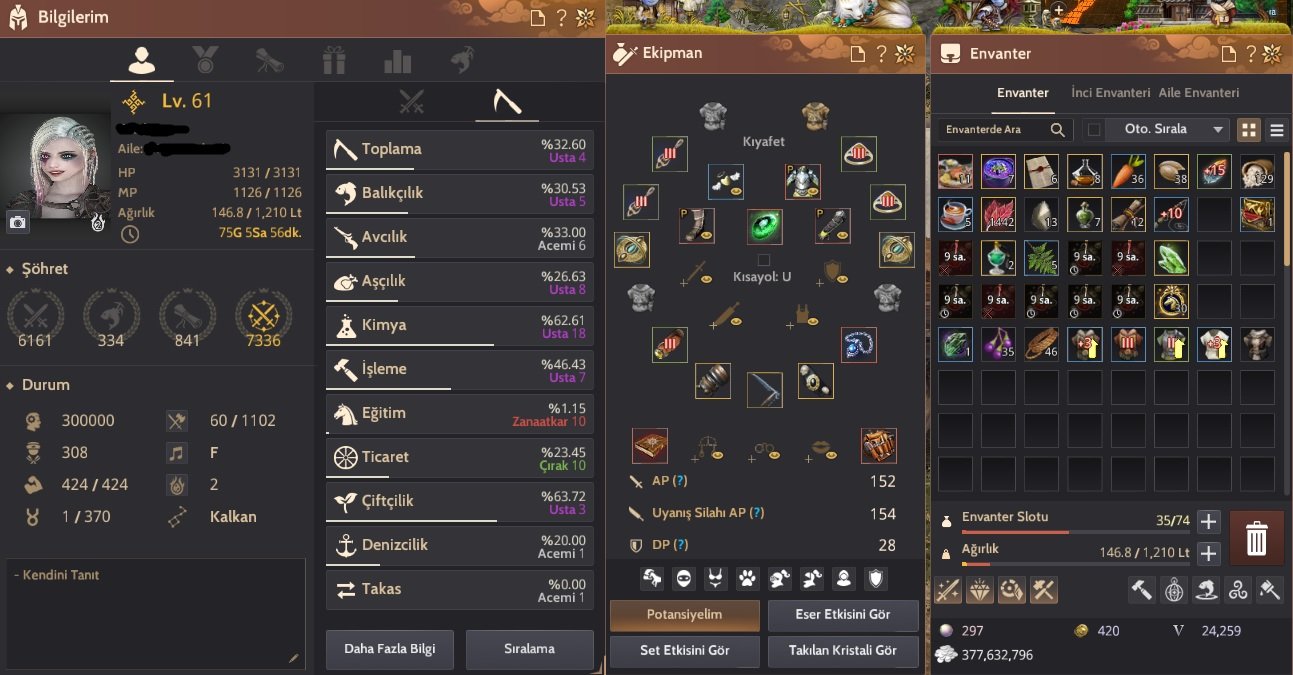Select the grid view icon in Envanter
1293x675 pixels.
1249,130
